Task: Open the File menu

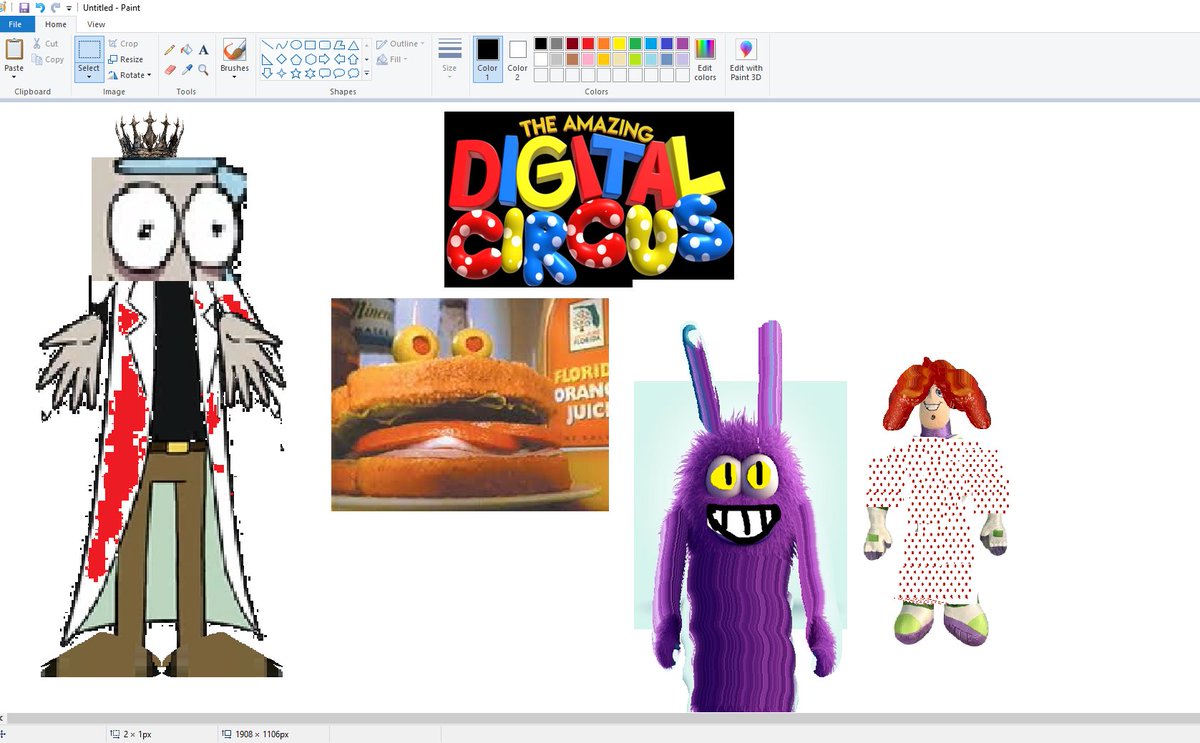Action: (15, 24)
